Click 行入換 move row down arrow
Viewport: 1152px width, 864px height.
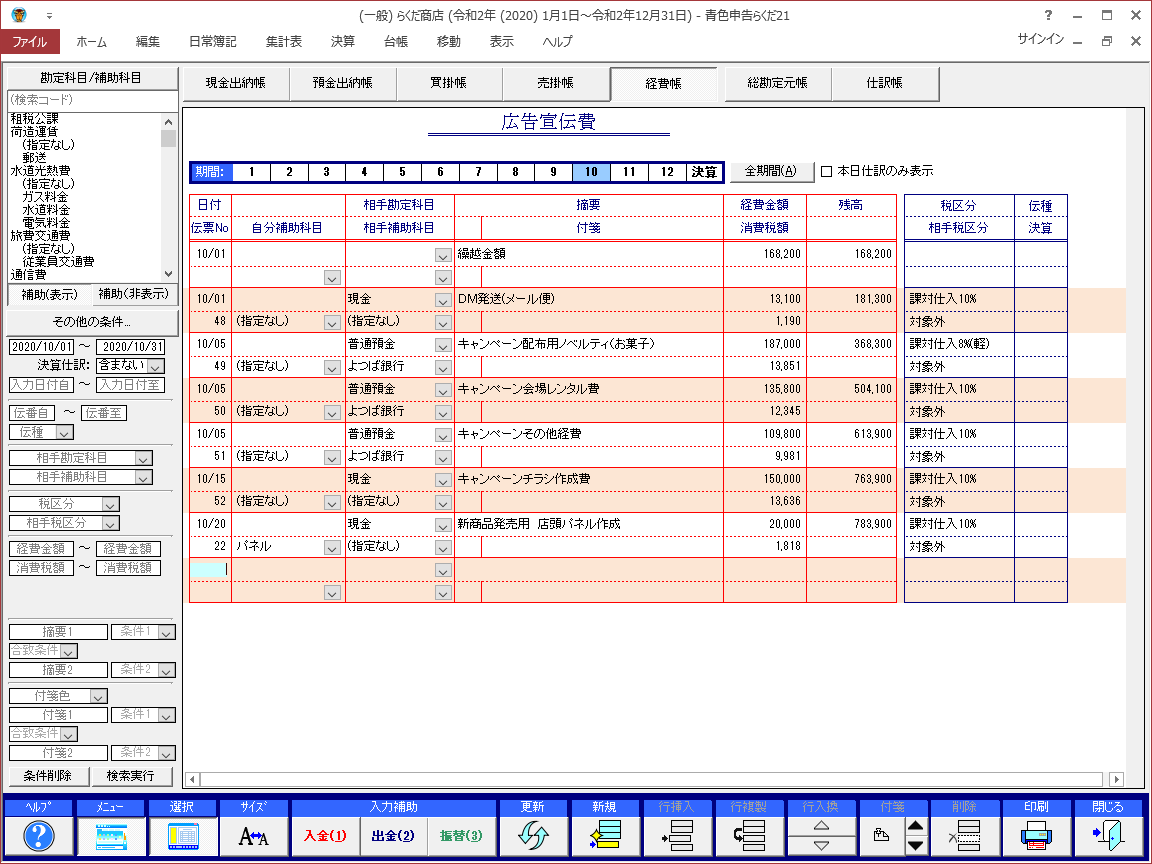(821, 846)
